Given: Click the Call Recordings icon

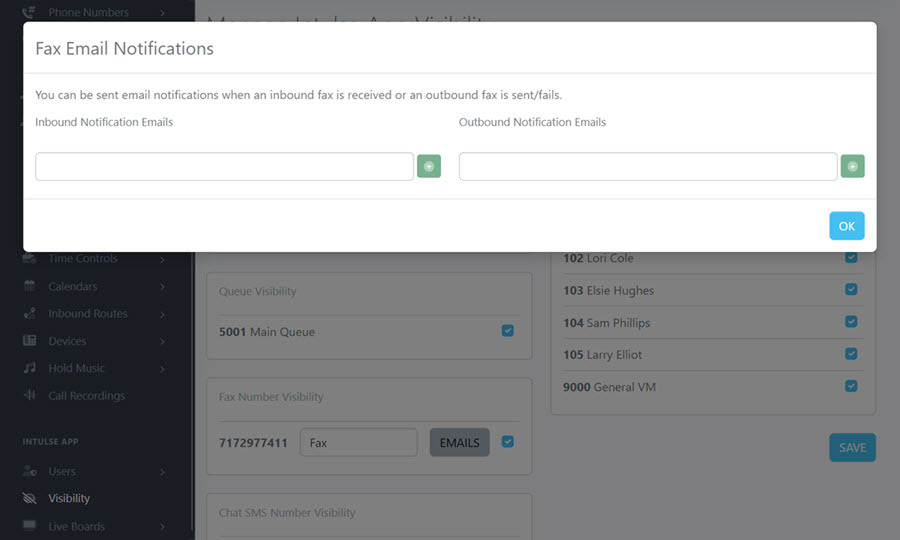Looking at the screenshot, I should (x=29, y=396).
